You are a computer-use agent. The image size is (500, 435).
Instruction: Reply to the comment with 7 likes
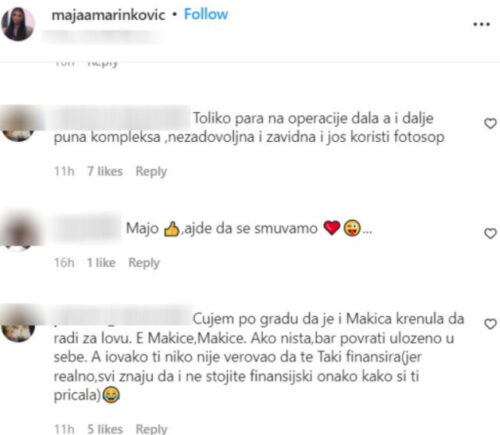pos(151,172)
